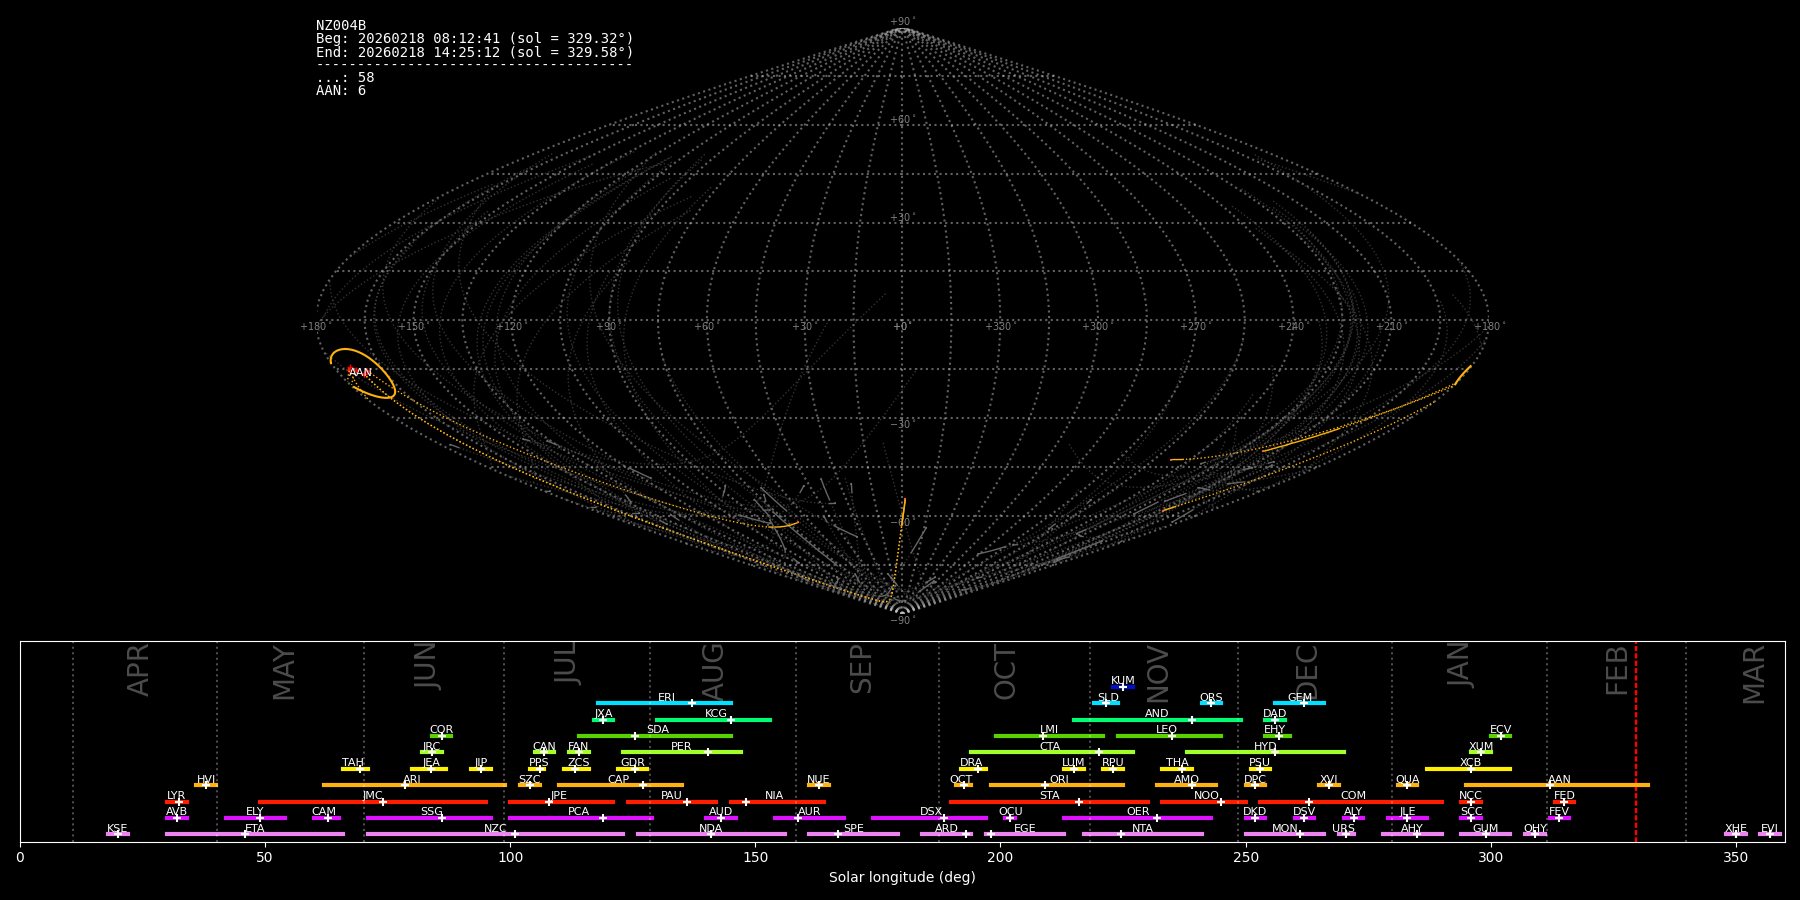This screenshot has height=900, width=1800.
Task: Click the AND shower label
Action: tap(1157, 714)
